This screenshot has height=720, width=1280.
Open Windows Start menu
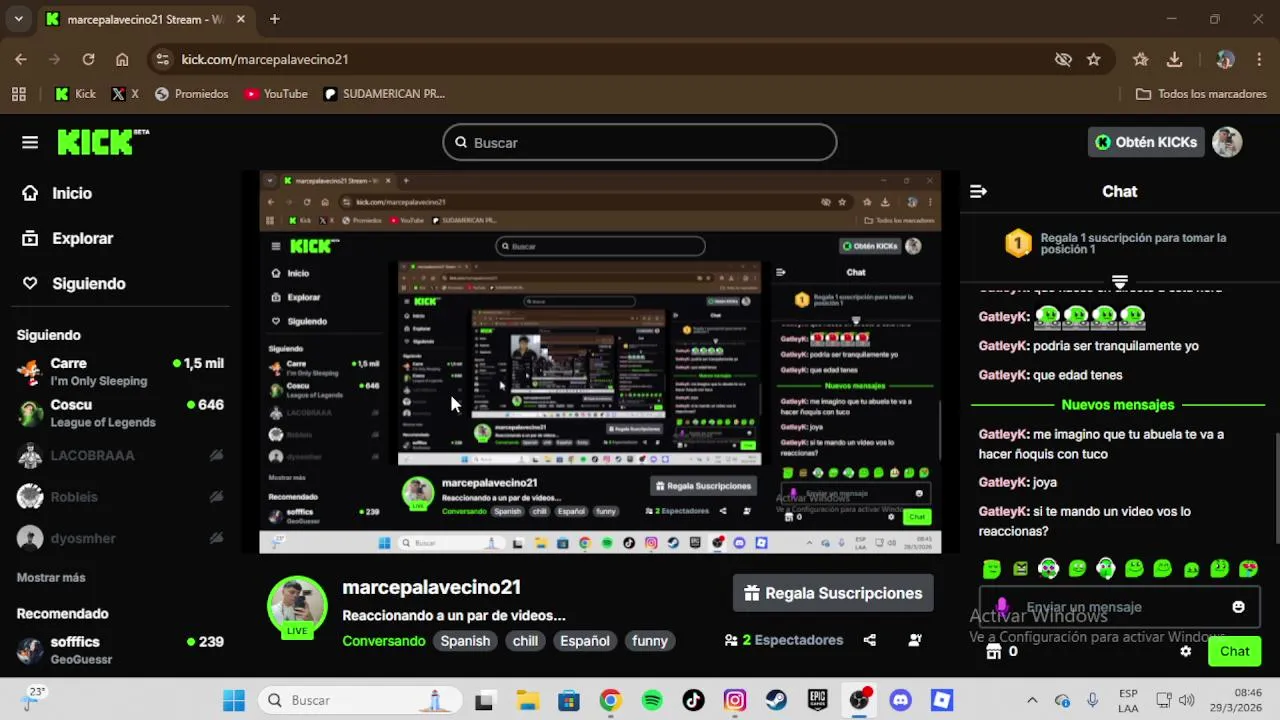tap(234, 700)
